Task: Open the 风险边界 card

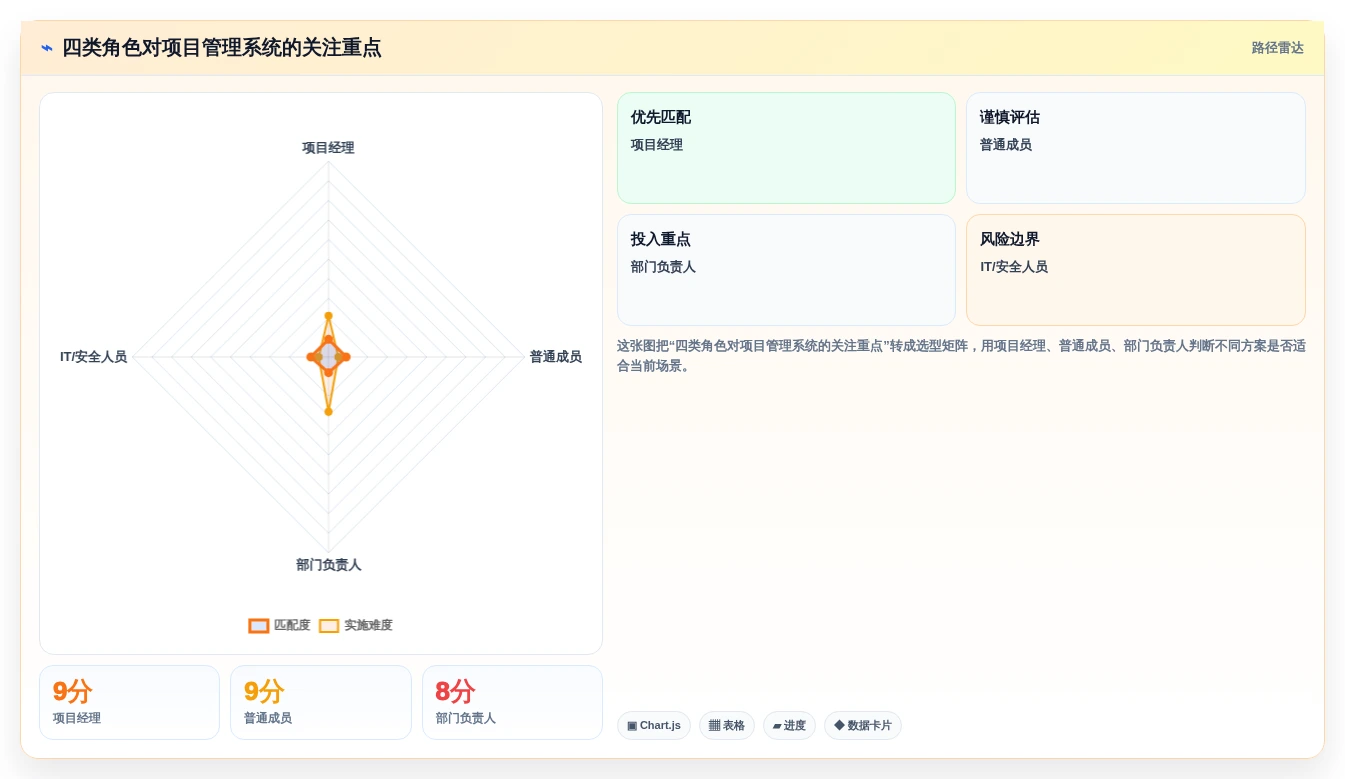Action: tap(1136, 270)
